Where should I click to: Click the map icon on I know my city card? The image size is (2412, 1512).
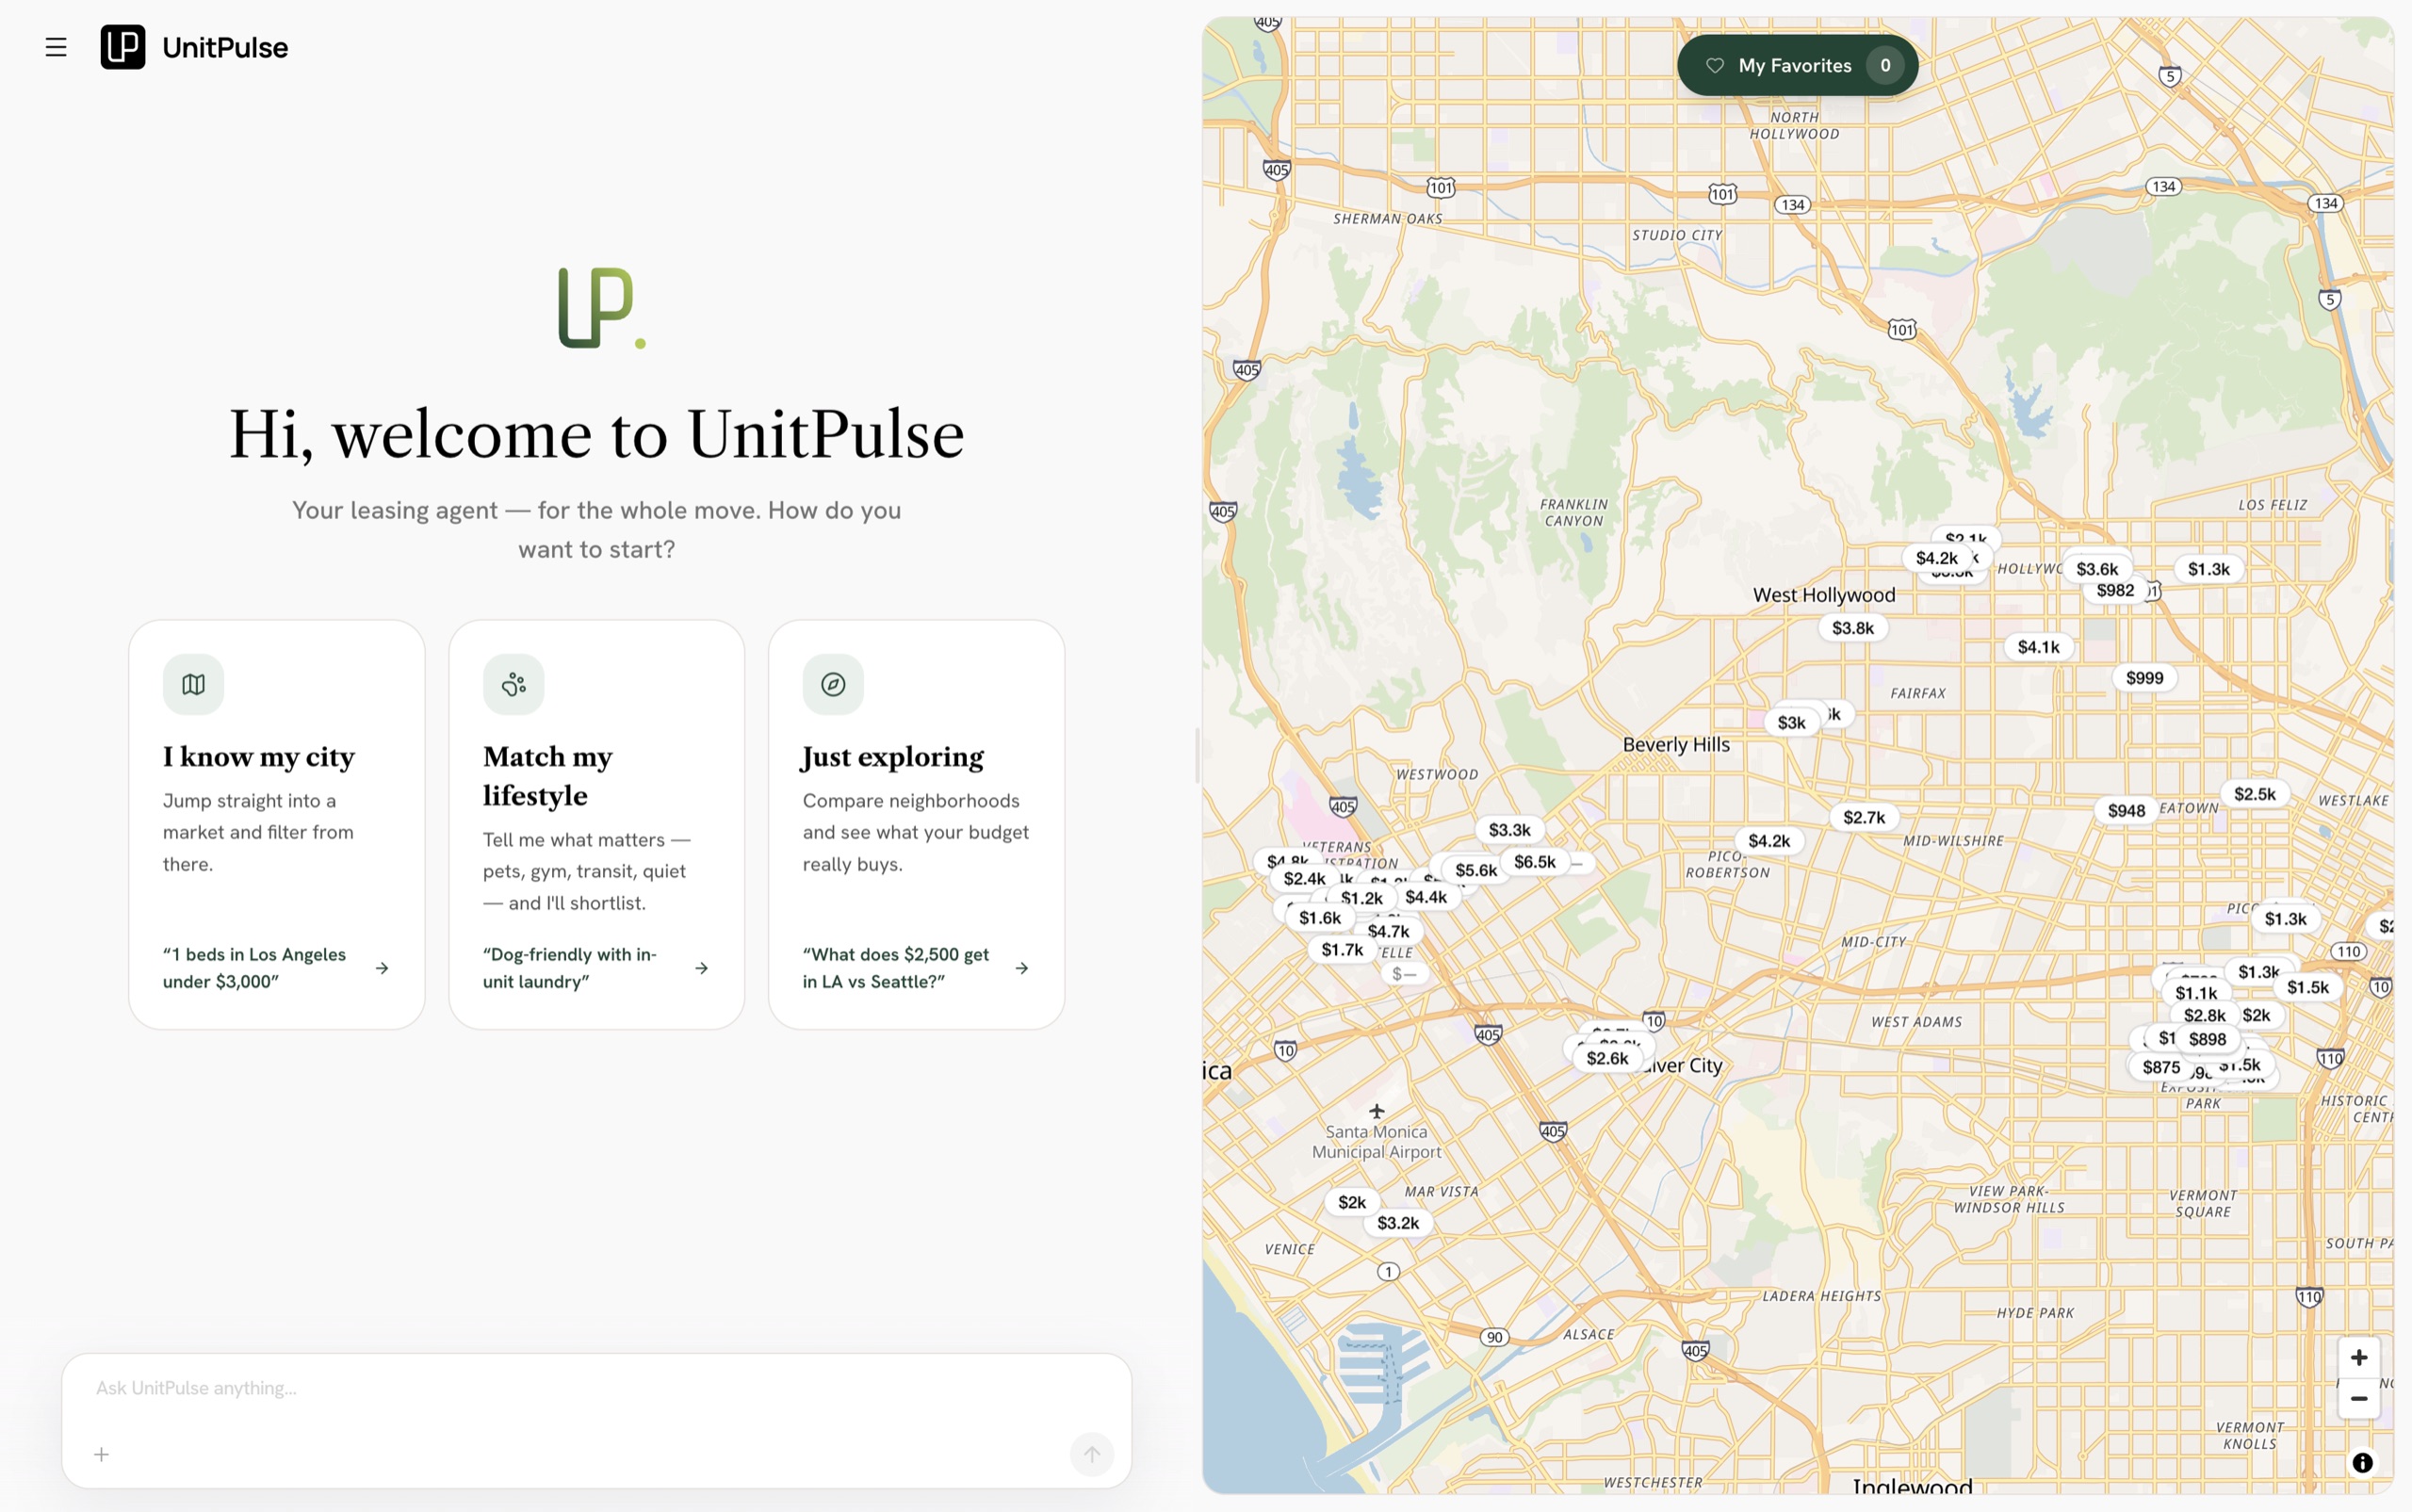pos(194,684)
